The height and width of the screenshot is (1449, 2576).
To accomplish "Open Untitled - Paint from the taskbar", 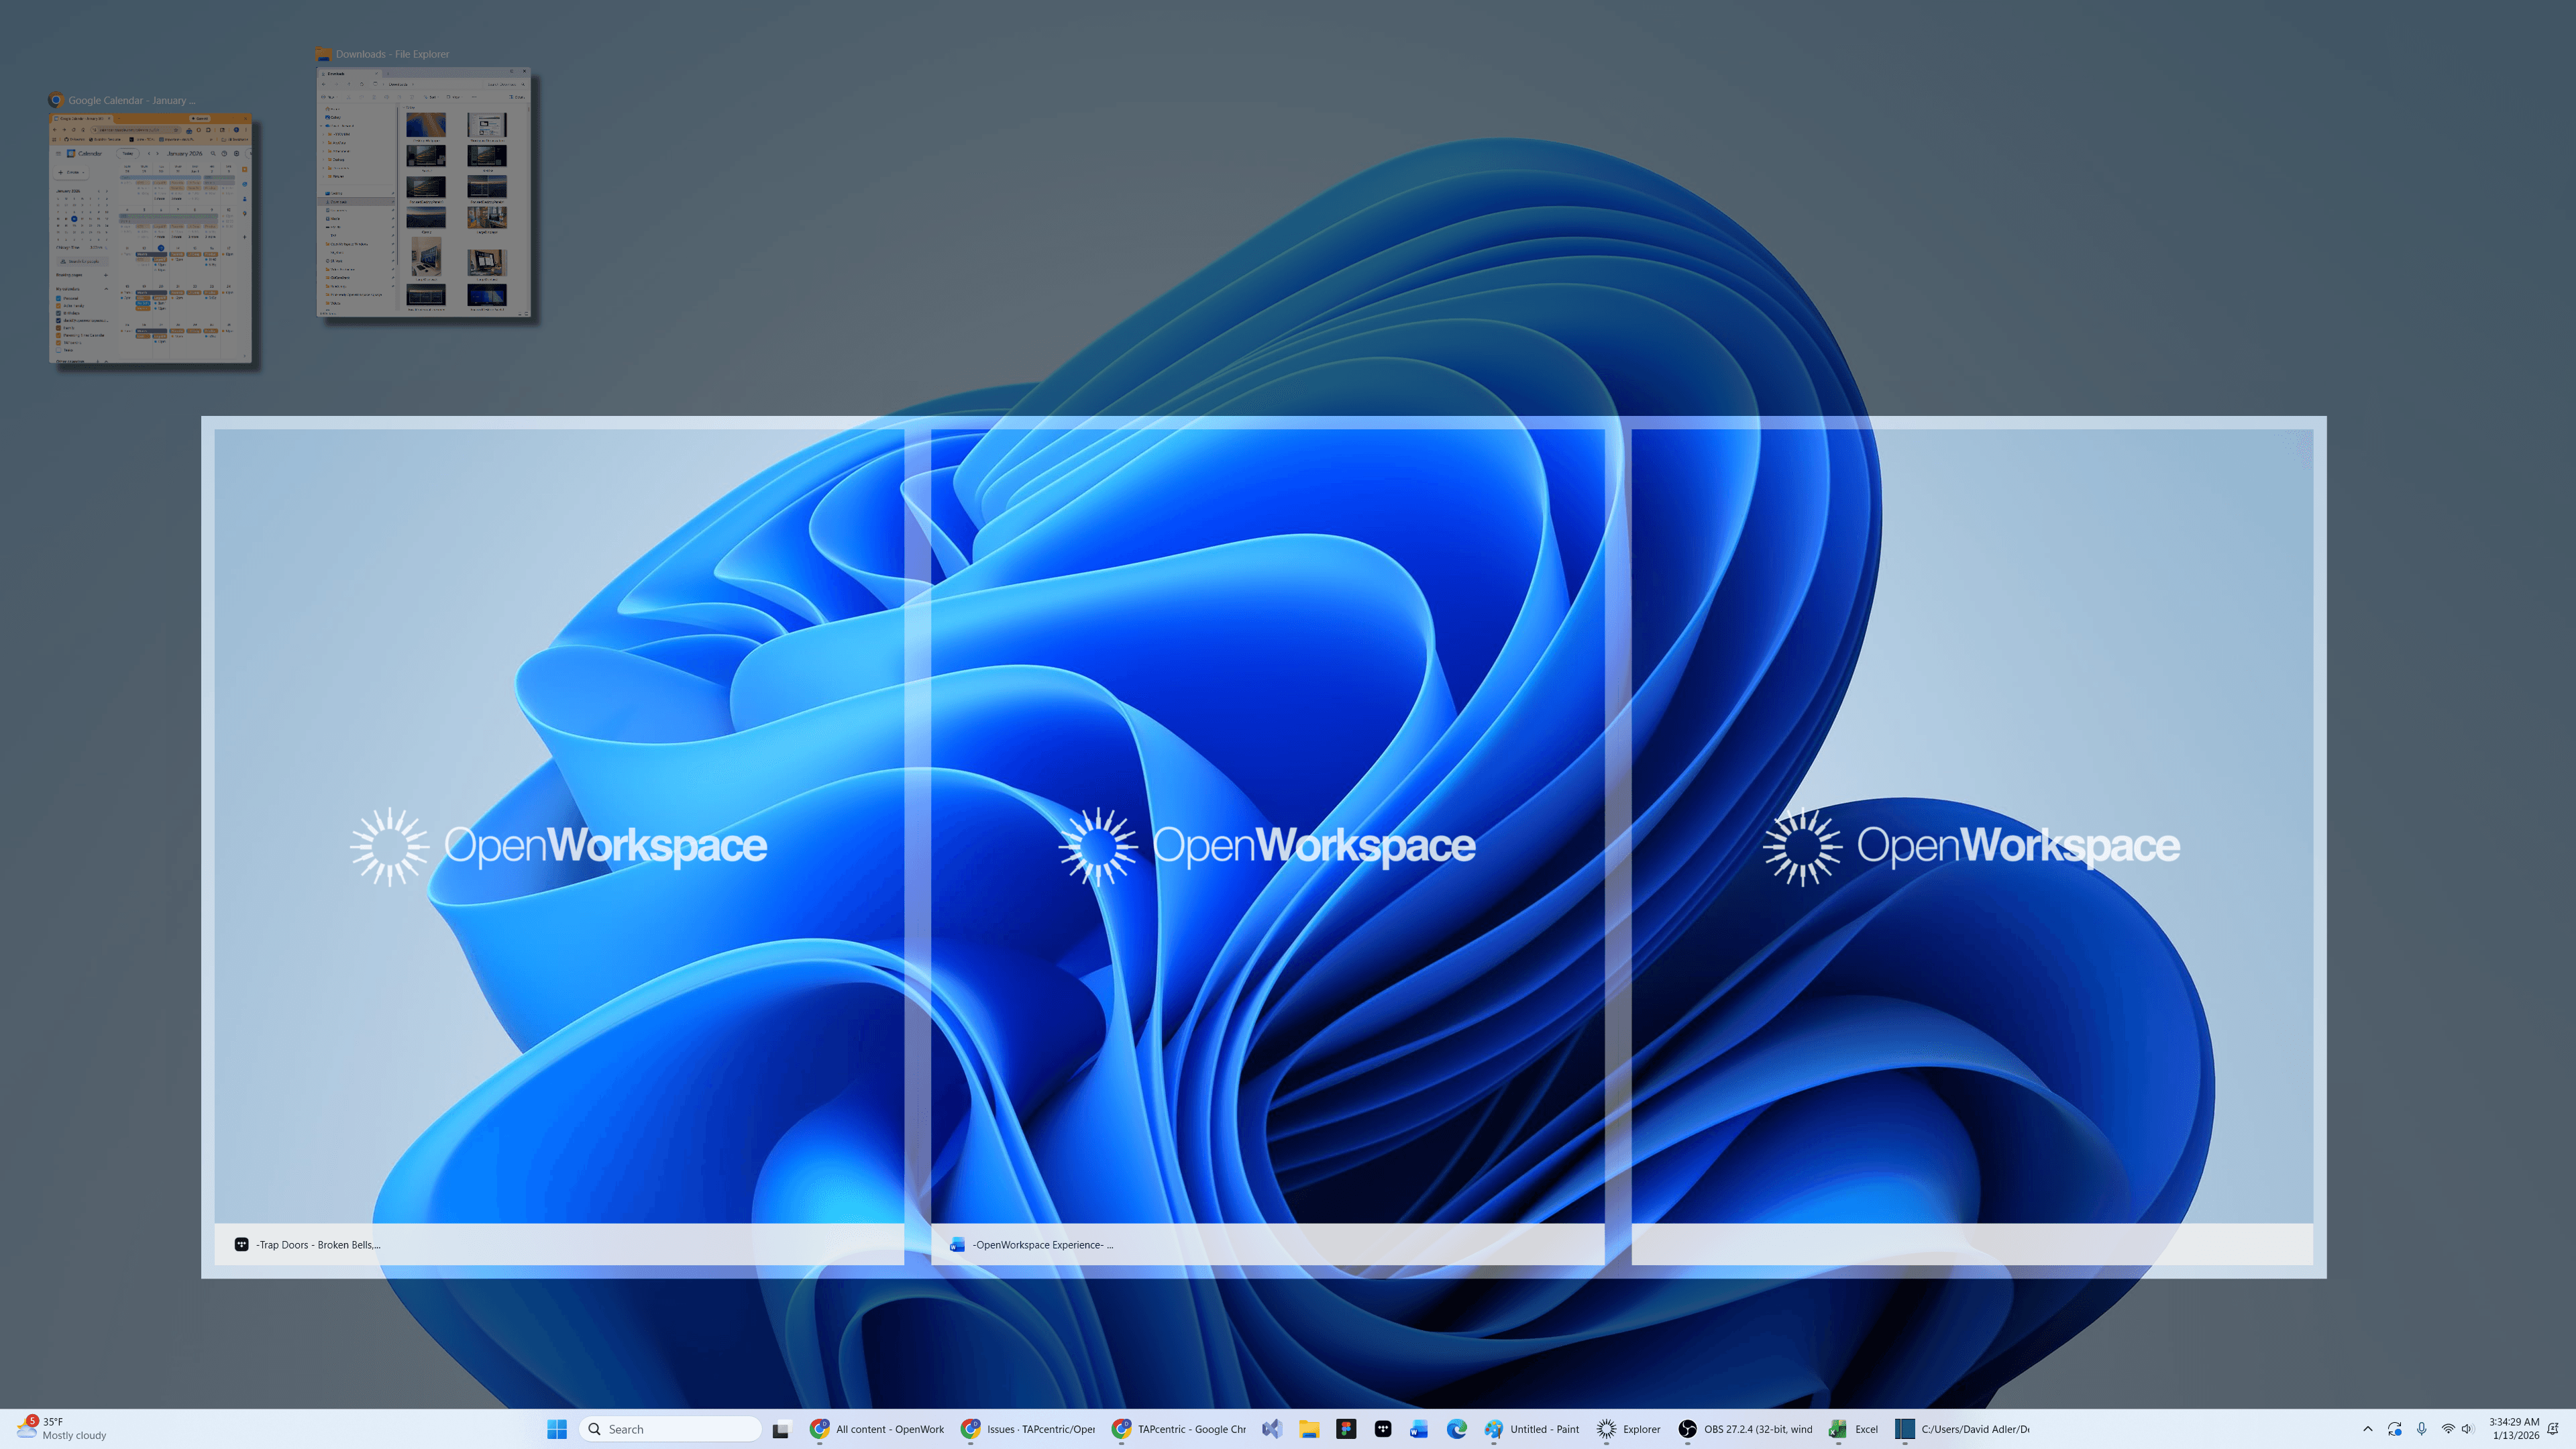I will pyautogui.click(x=1494, y=1428).
